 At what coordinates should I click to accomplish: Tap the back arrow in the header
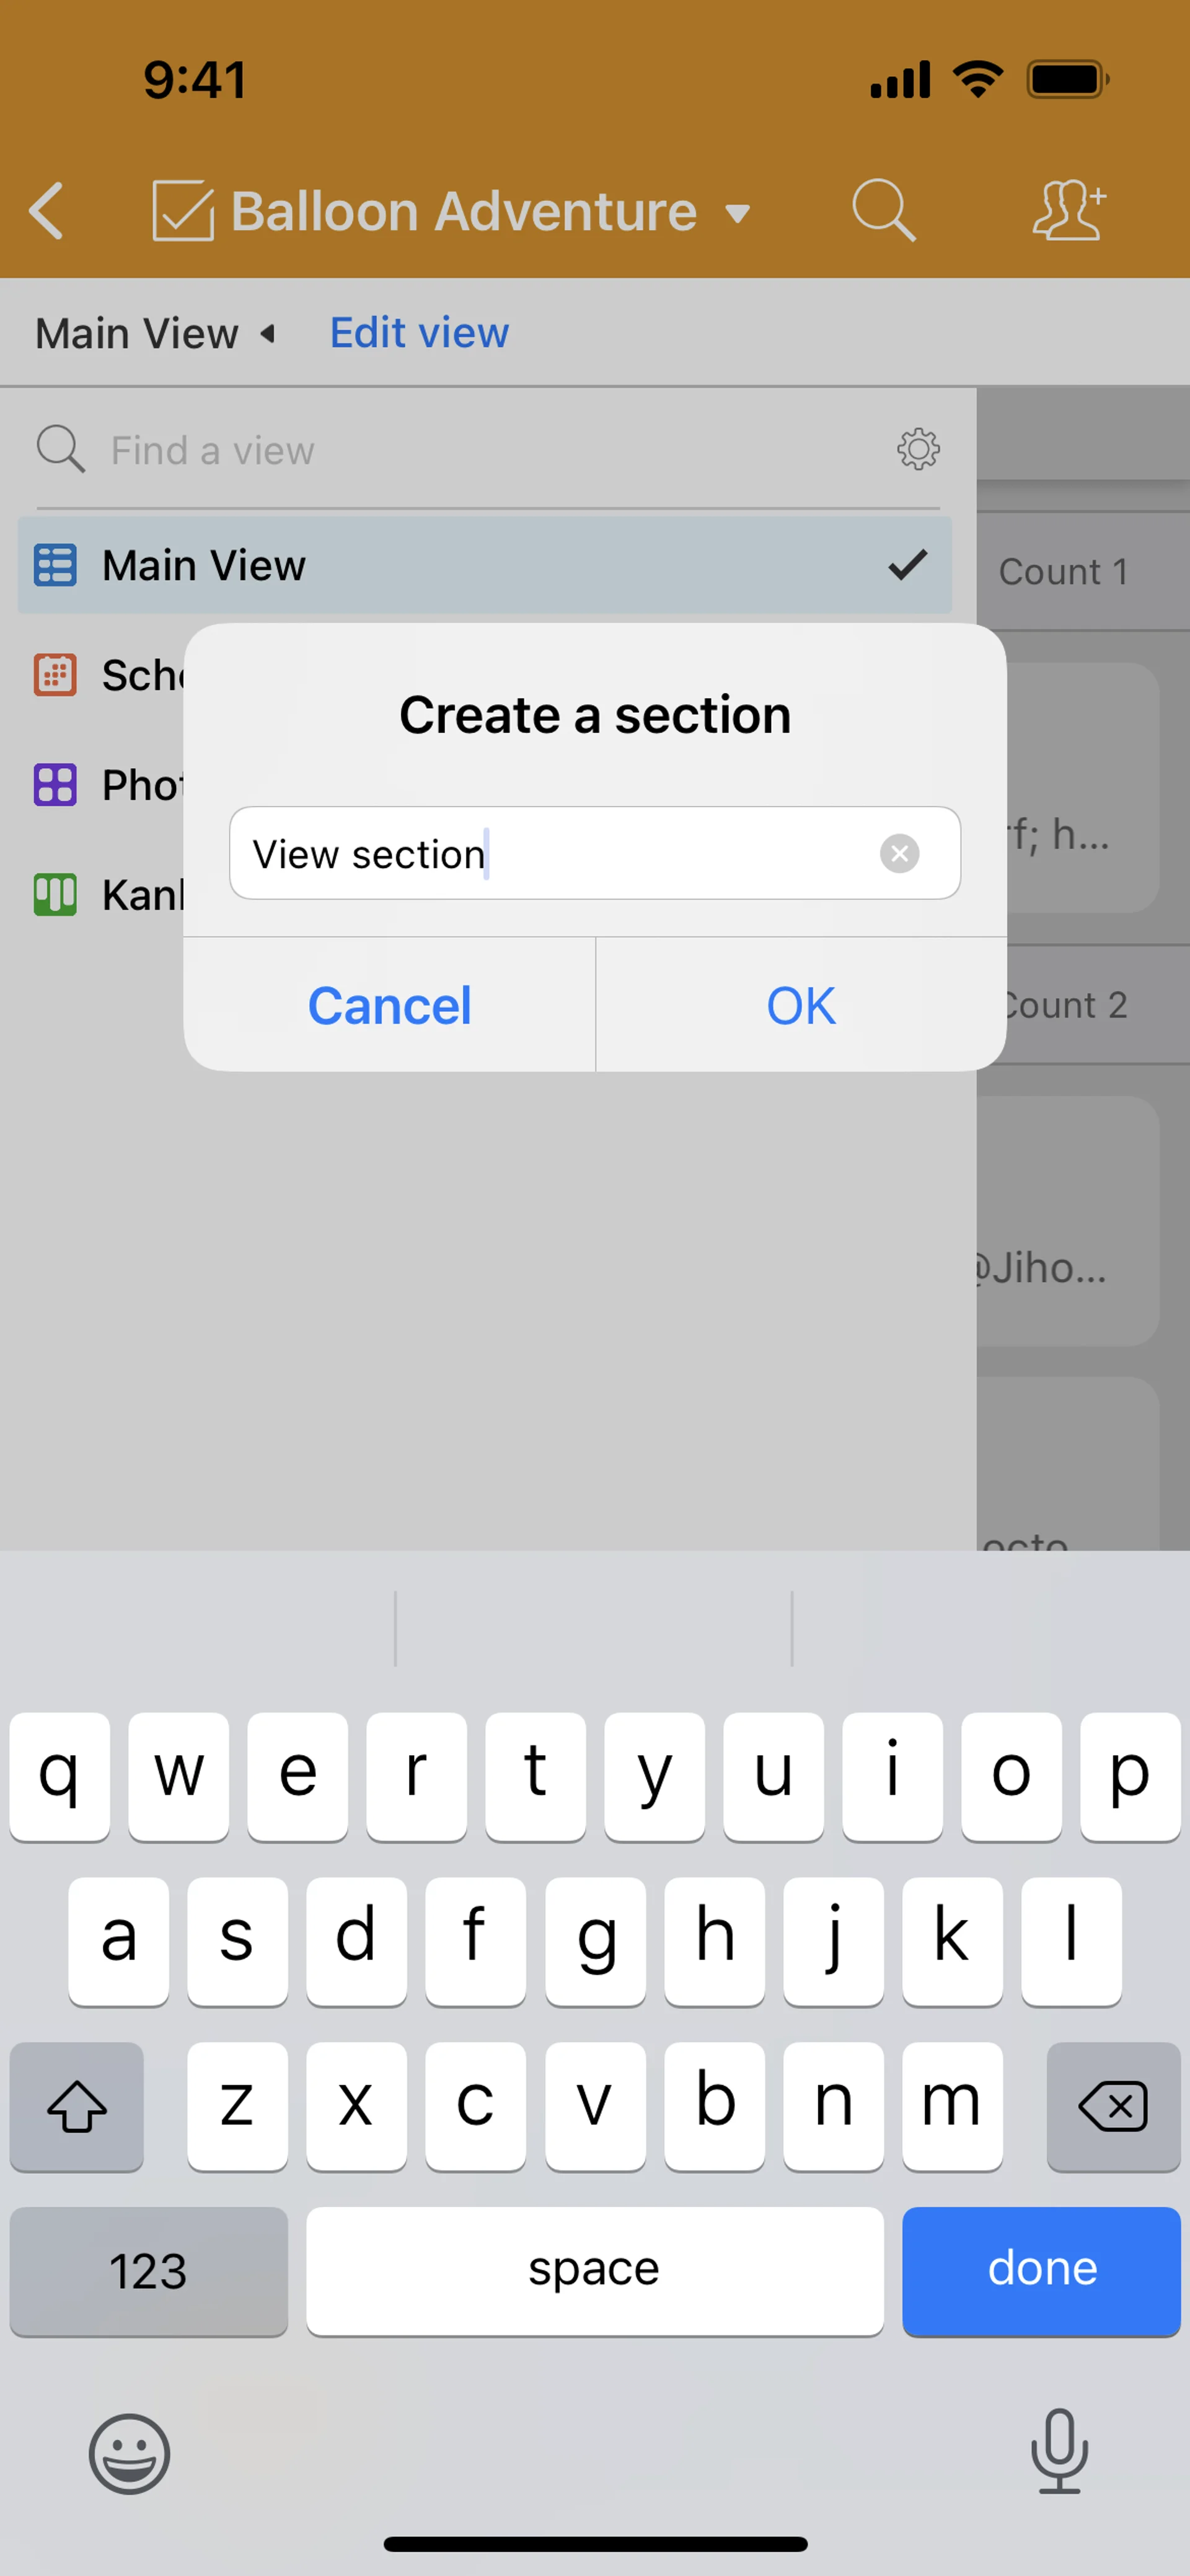(x=47, y=211)
